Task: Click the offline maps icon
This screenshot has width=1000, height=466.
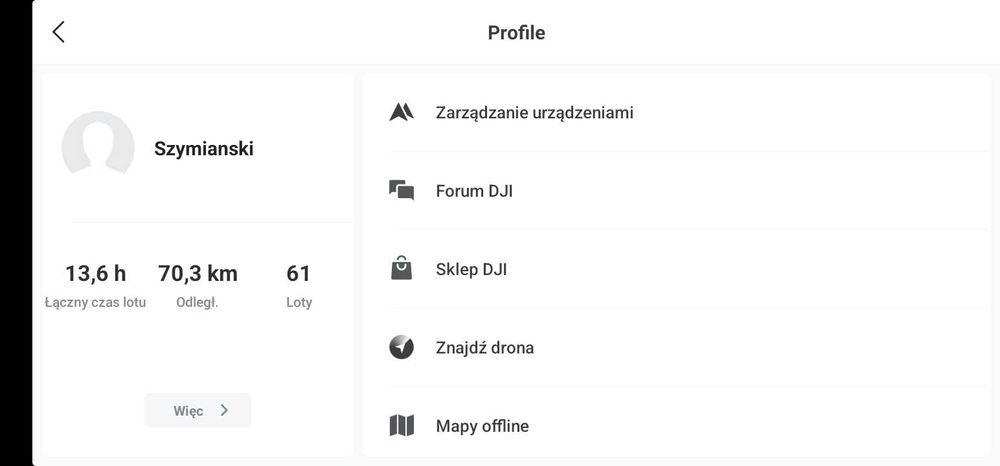Action: coord(401,426)
